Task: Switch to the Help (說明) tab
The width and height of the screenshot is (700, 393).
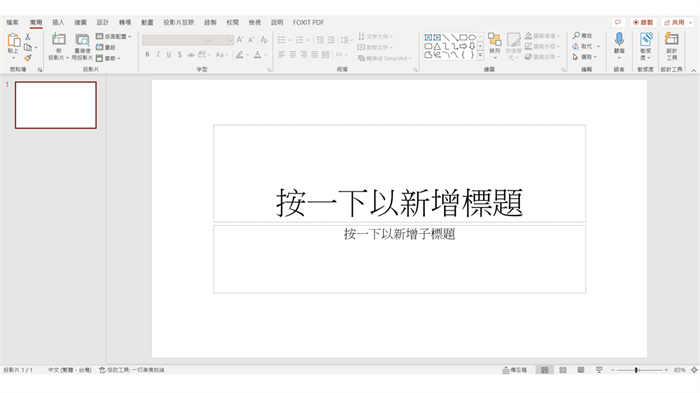Action: [x=277, y=22]
